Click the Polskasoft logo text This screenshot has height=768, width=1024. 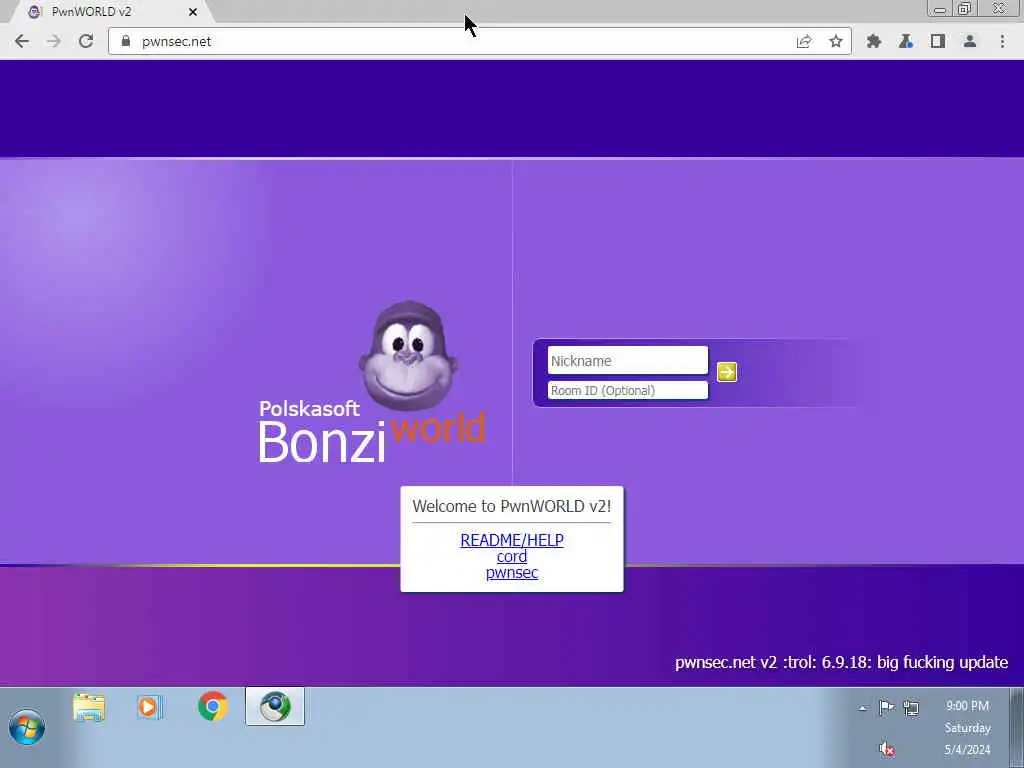pyautogui.click(x=310, y=409)
